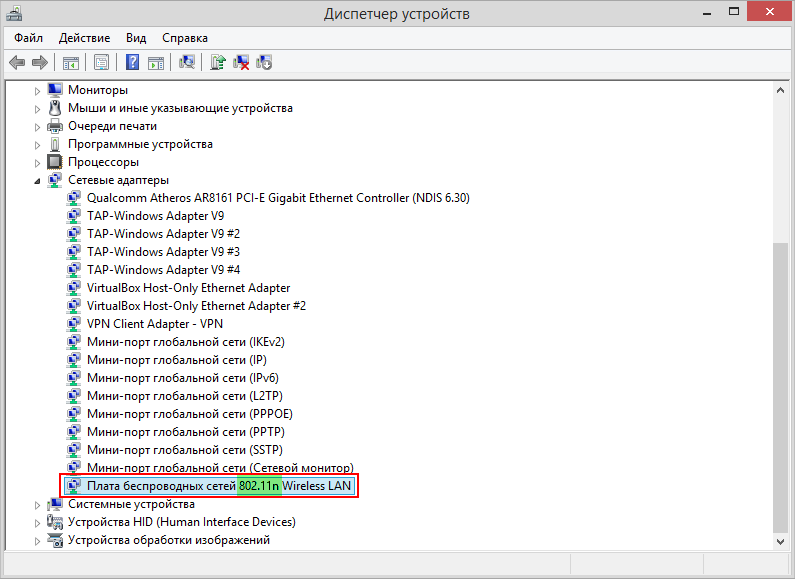Click the scrollbar up arrow

(780, 90)
